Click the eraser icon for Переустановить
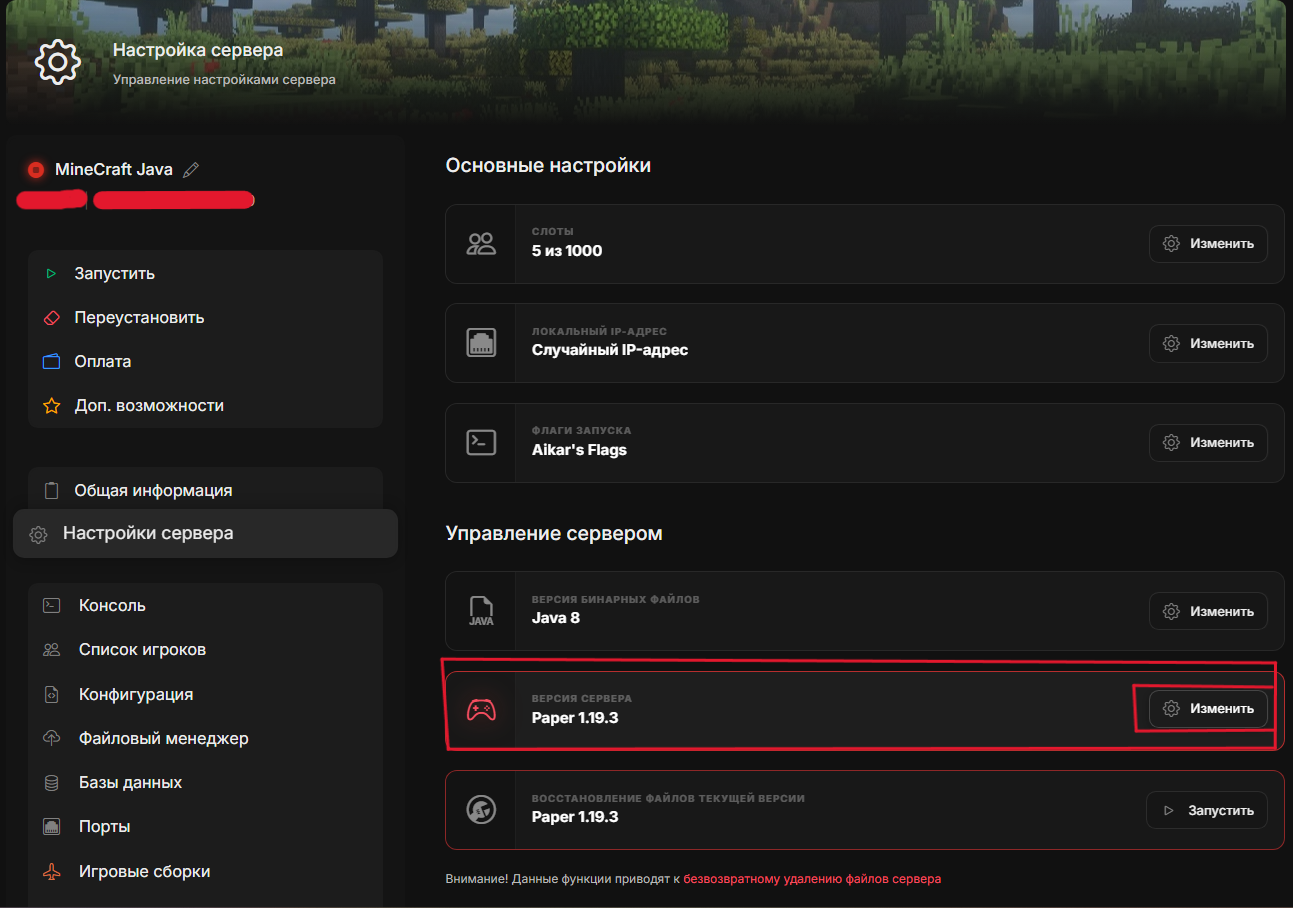Viewport: 1293px width, 908px height. pos(52,317)
